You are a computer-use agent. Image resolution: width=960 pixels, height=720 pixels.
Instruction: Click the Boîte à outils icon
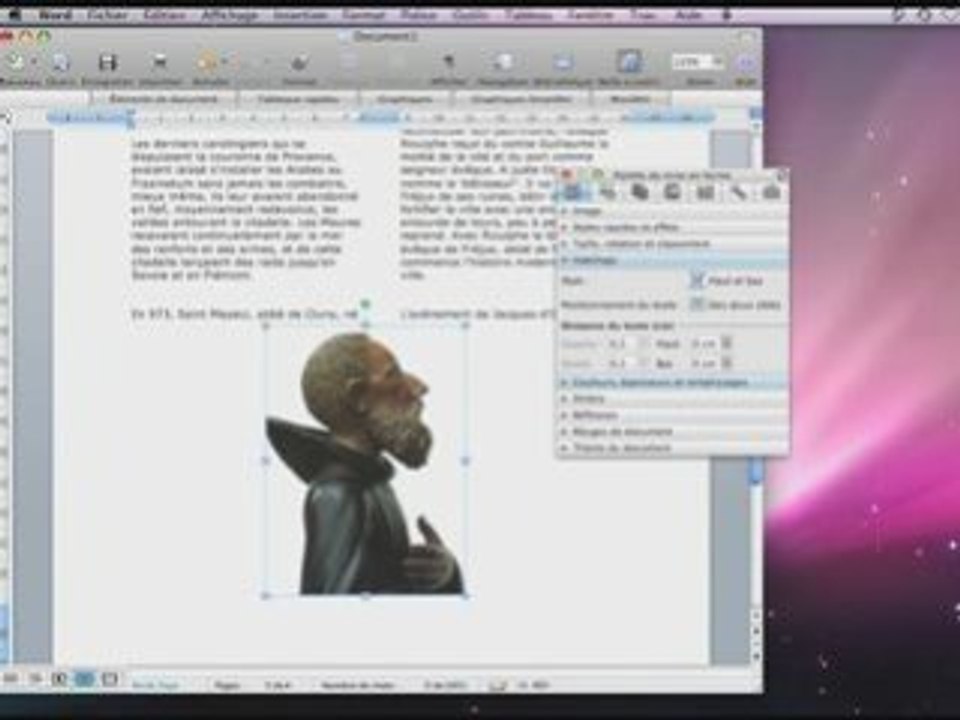[x=629, y=62]
